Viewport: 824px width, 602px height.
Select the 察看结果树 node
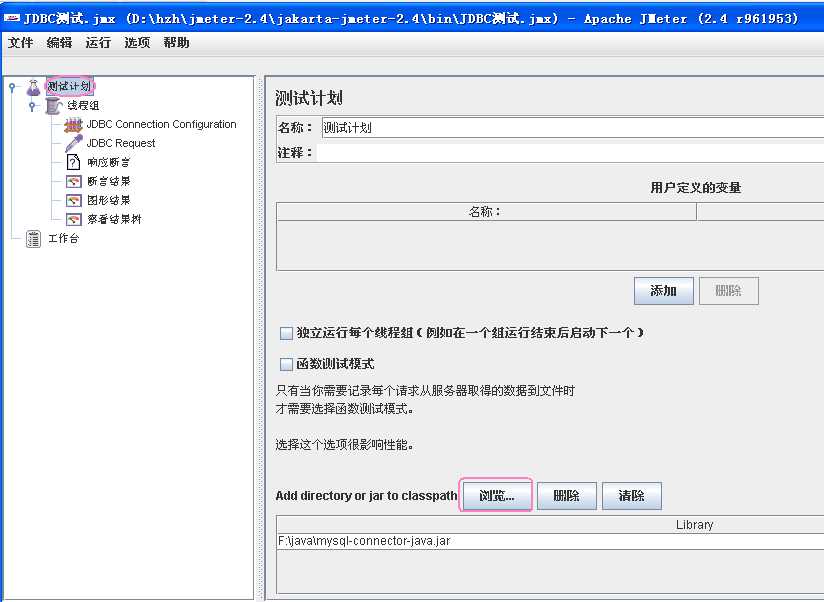[x=115, y=219]
